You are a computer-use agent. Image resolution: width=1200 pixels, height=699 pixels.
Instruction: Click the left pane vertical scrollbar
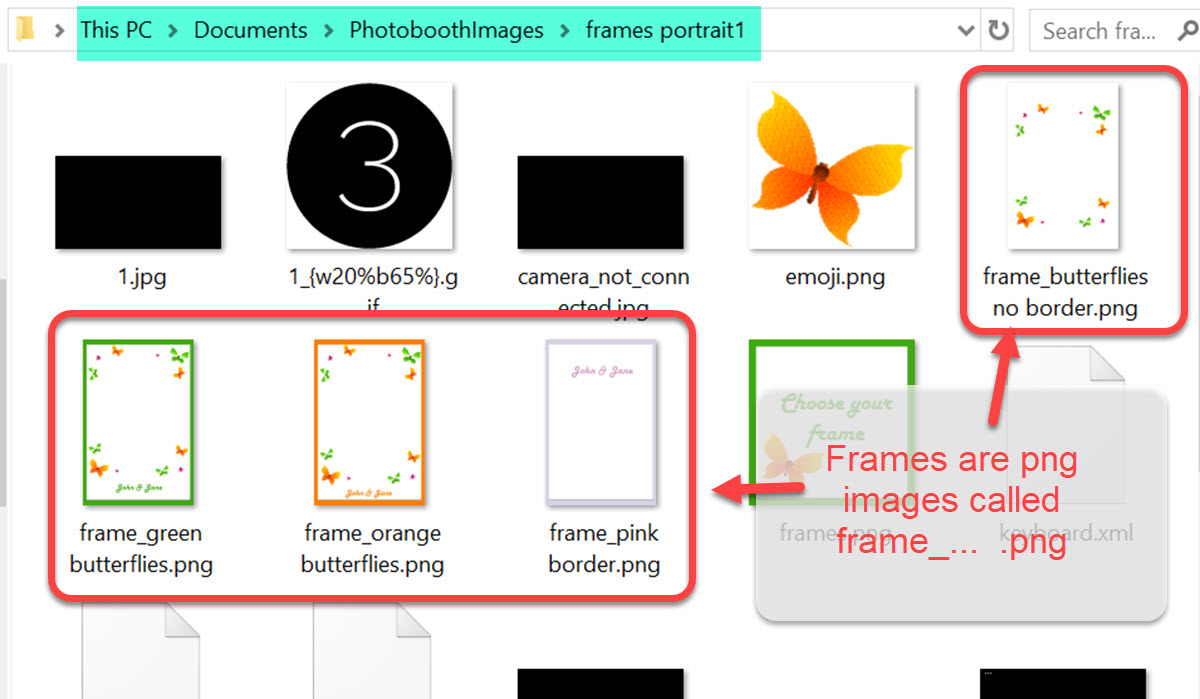coord(3,390)
